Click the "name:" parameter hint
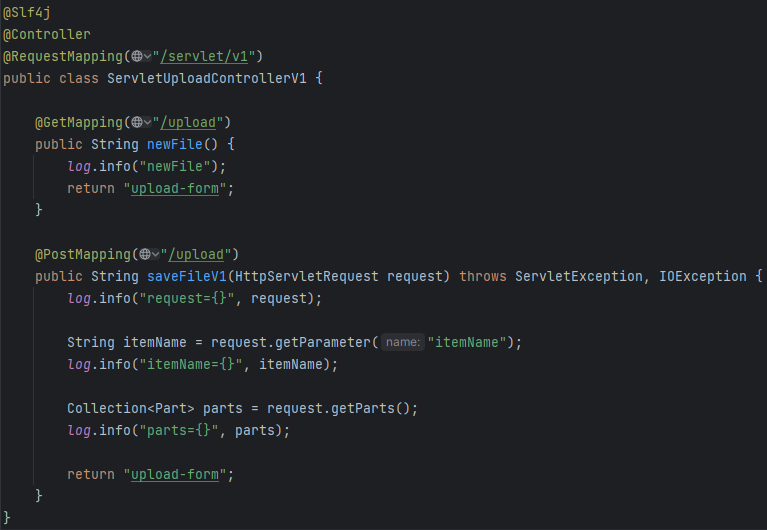The width and height of the screenshot is (767, 530). click(x=403, y=342)
